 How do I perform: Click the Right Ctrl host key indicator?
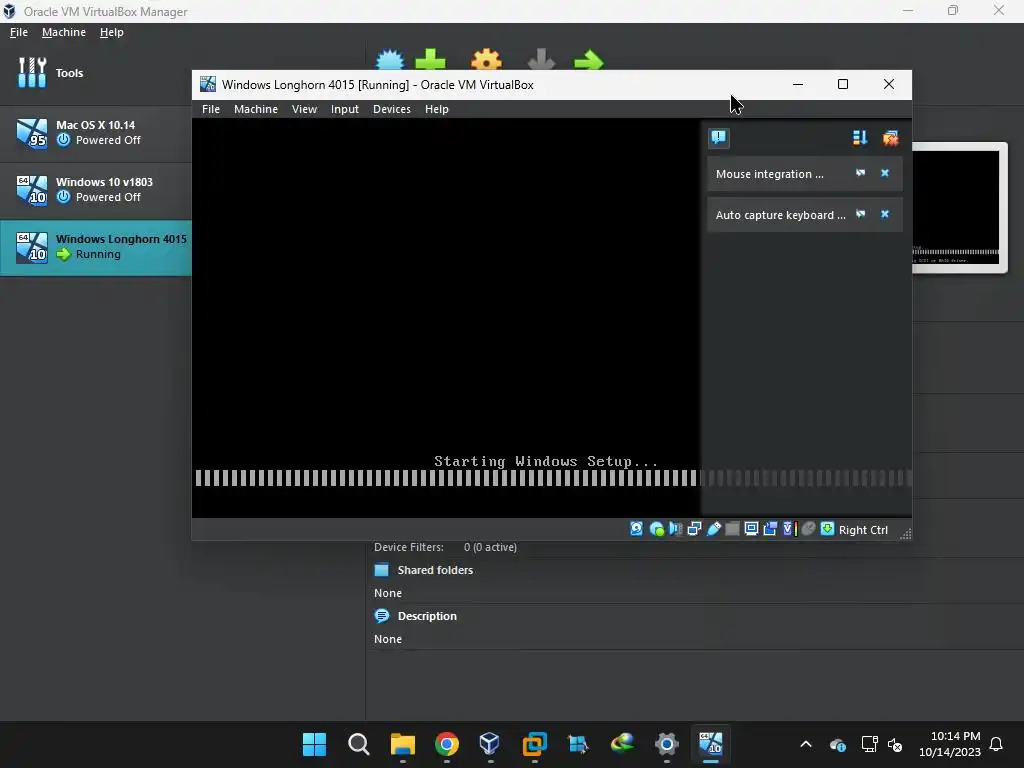point(863,530)
